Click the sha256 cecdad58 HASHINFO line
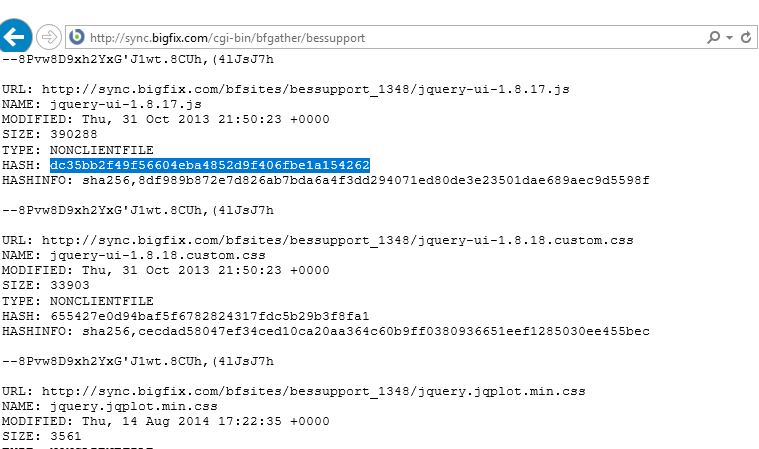Screen dimensions: 759x449 pyautogui.click(x=325, y=331)
